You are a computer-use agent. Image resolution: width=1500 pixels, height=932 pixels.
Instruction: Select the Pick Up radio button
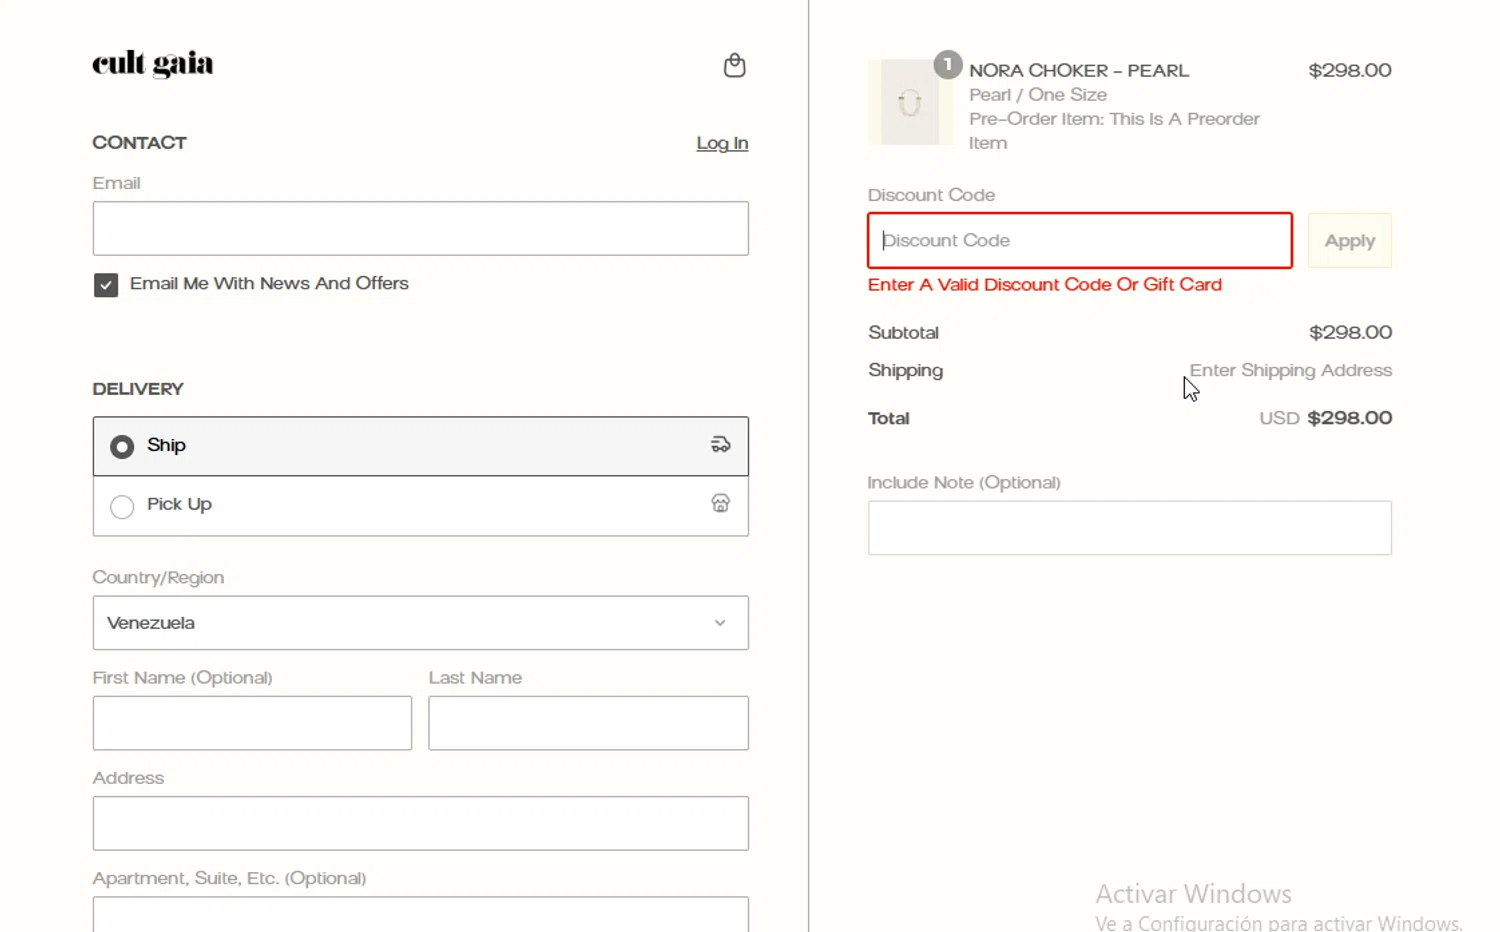pos(122,507)
